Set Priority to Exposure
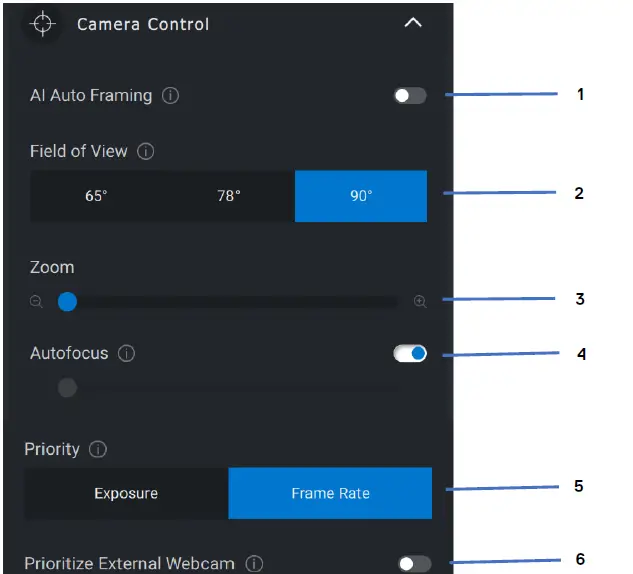The image size is (633, 574). click(x=126, y=493)
